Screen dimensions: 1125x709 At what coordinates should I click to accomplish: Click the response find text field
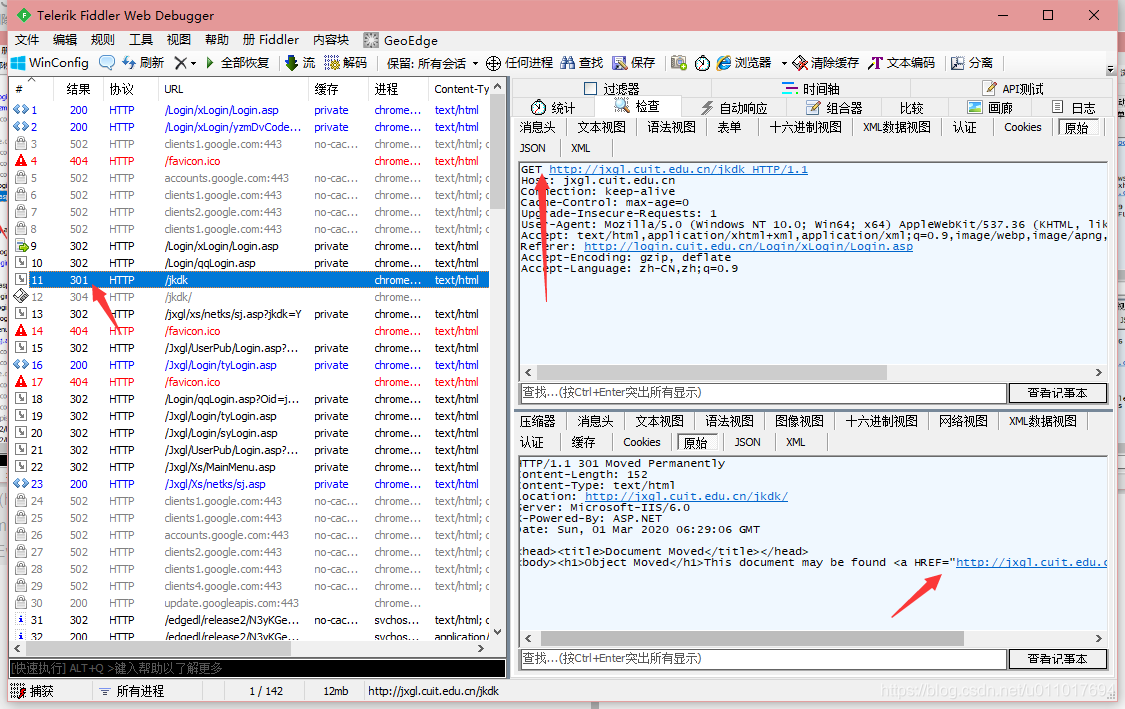point(763,659)
